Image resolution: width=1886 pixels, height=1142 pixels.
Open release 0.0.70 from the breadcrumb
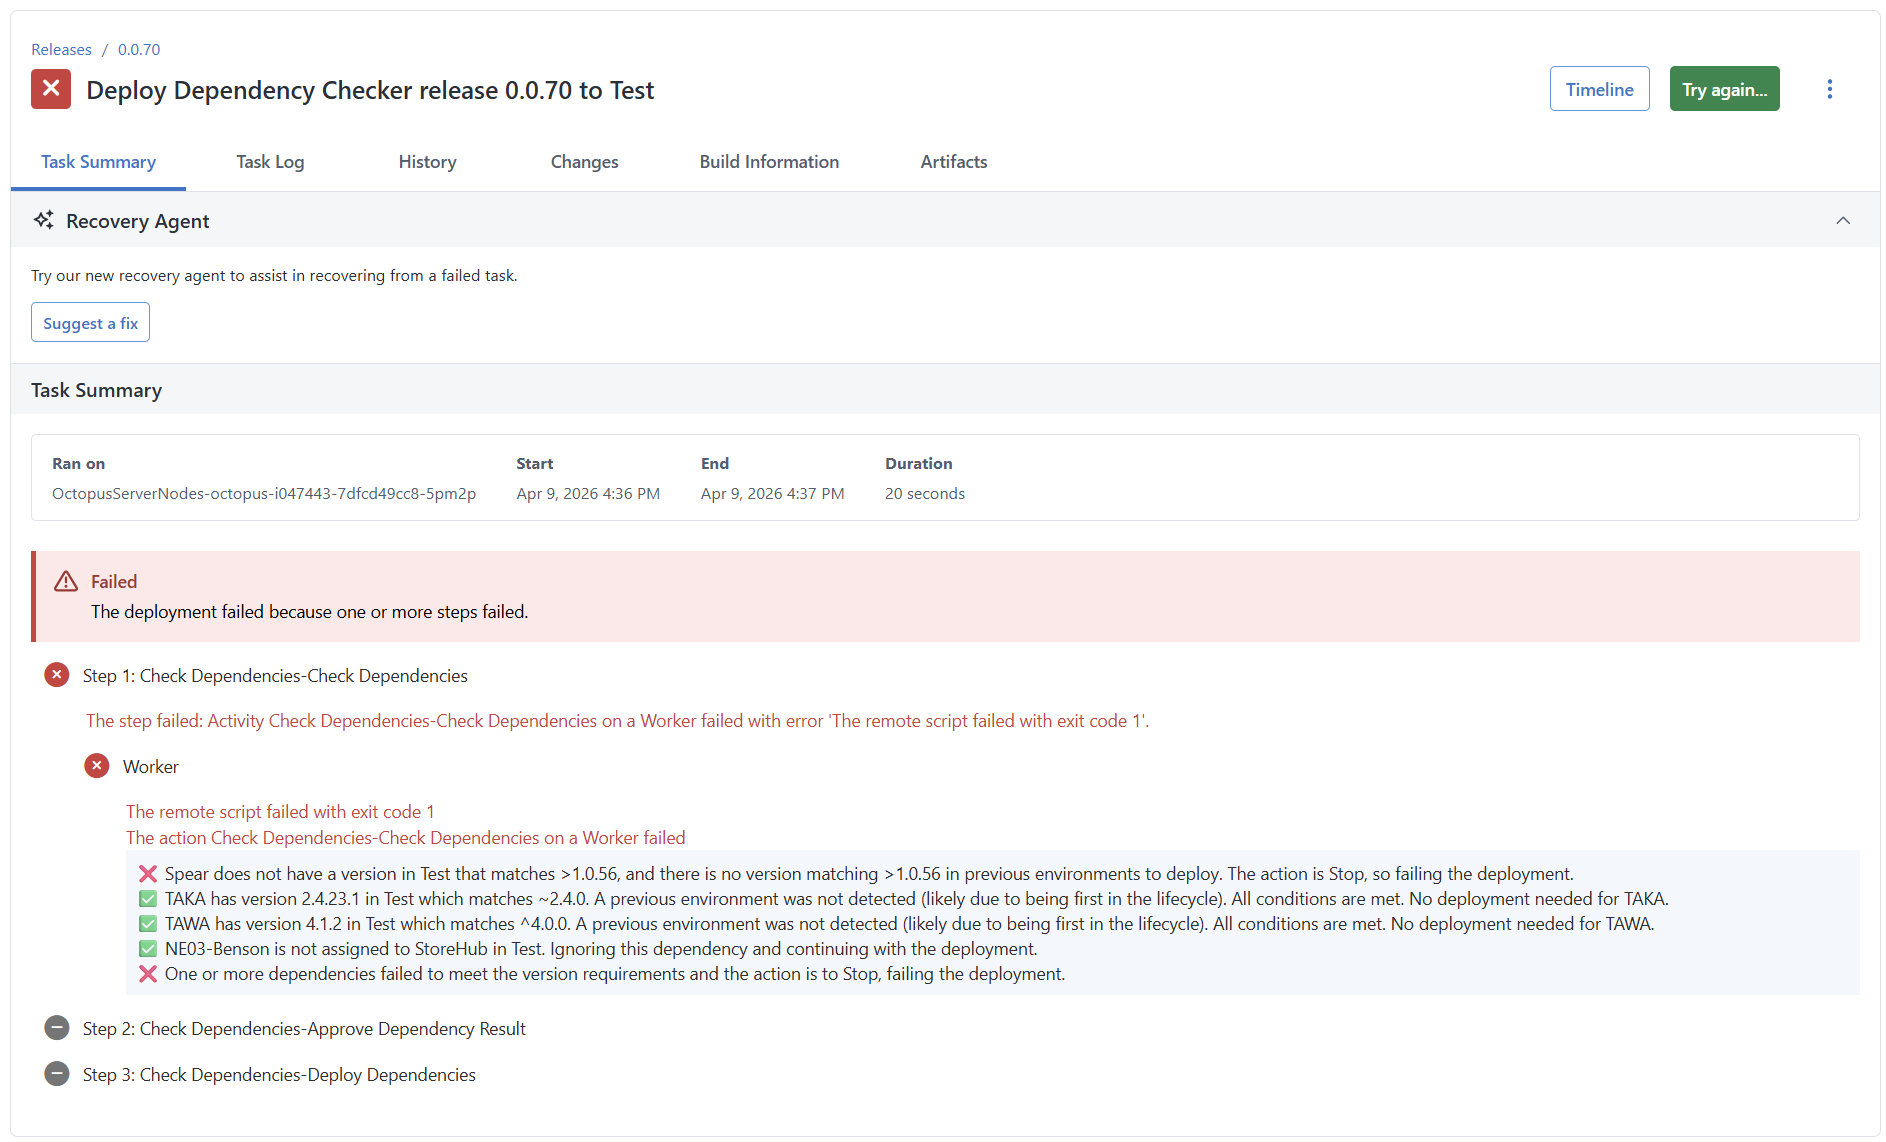tap(138, 49)
